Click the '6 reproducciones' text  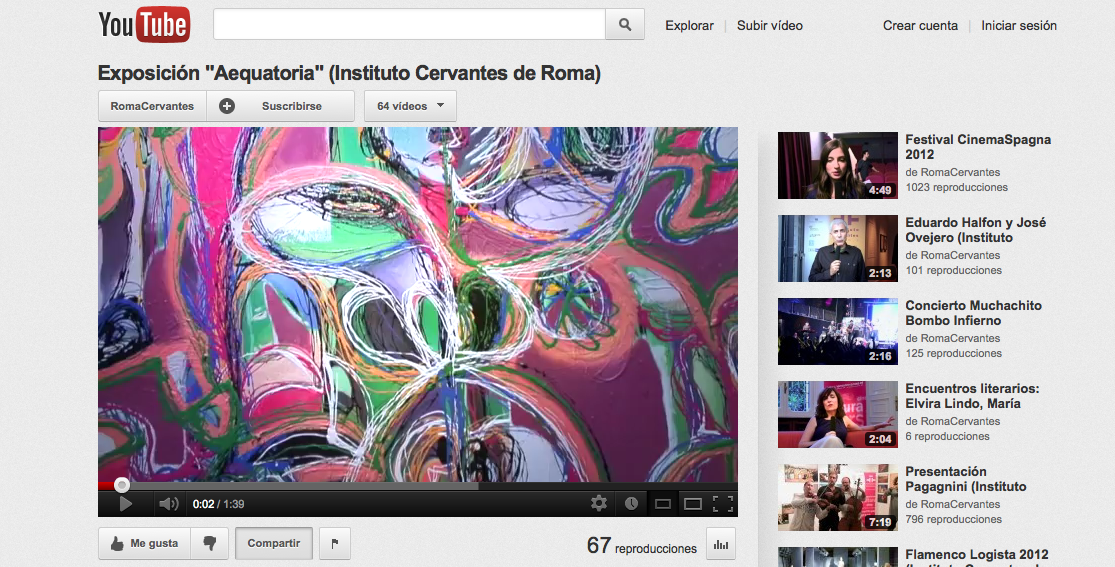[x=947, y=437]
